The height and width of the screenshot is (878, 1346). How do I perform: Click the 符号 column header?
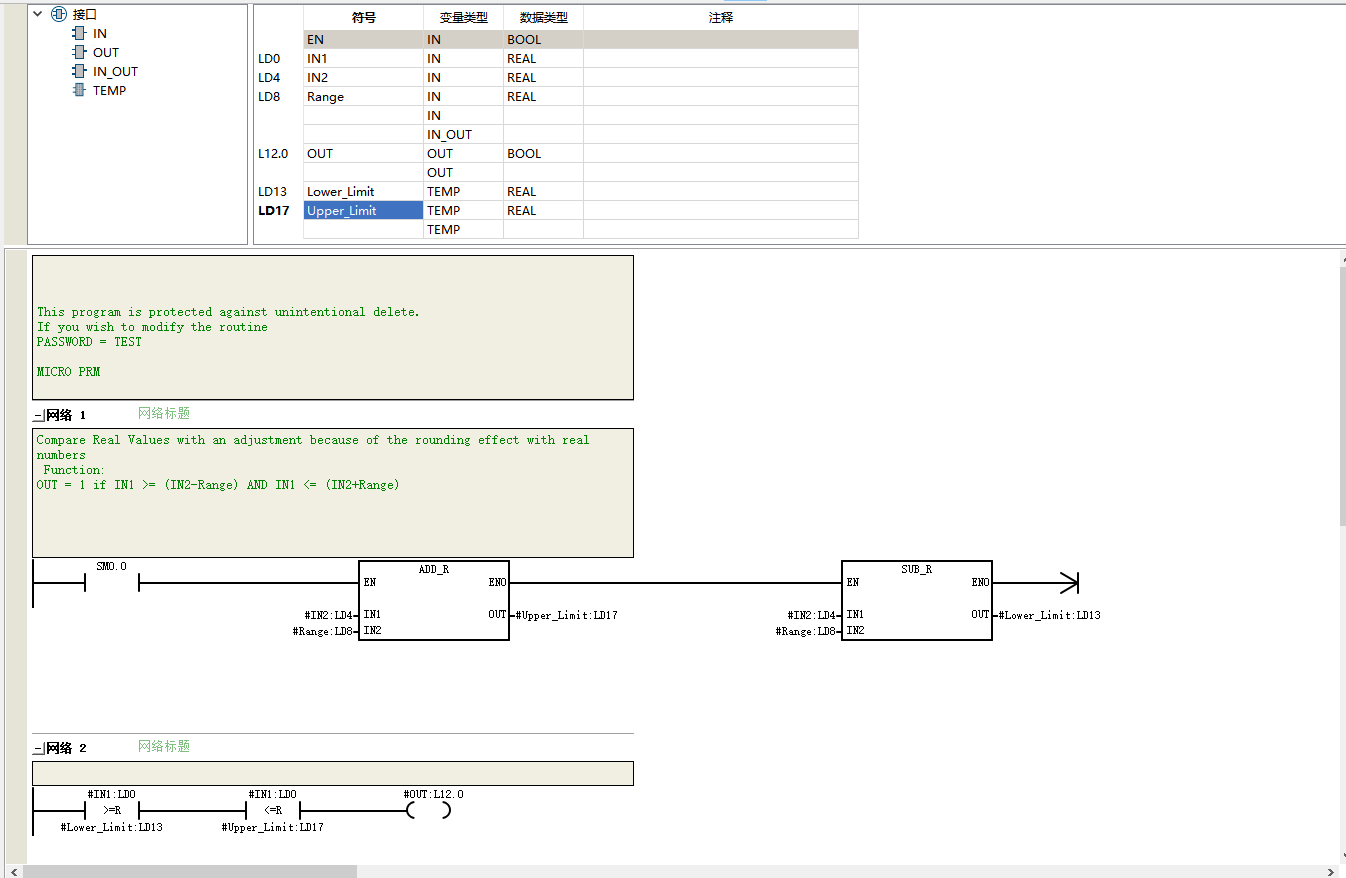coord(363,18)
